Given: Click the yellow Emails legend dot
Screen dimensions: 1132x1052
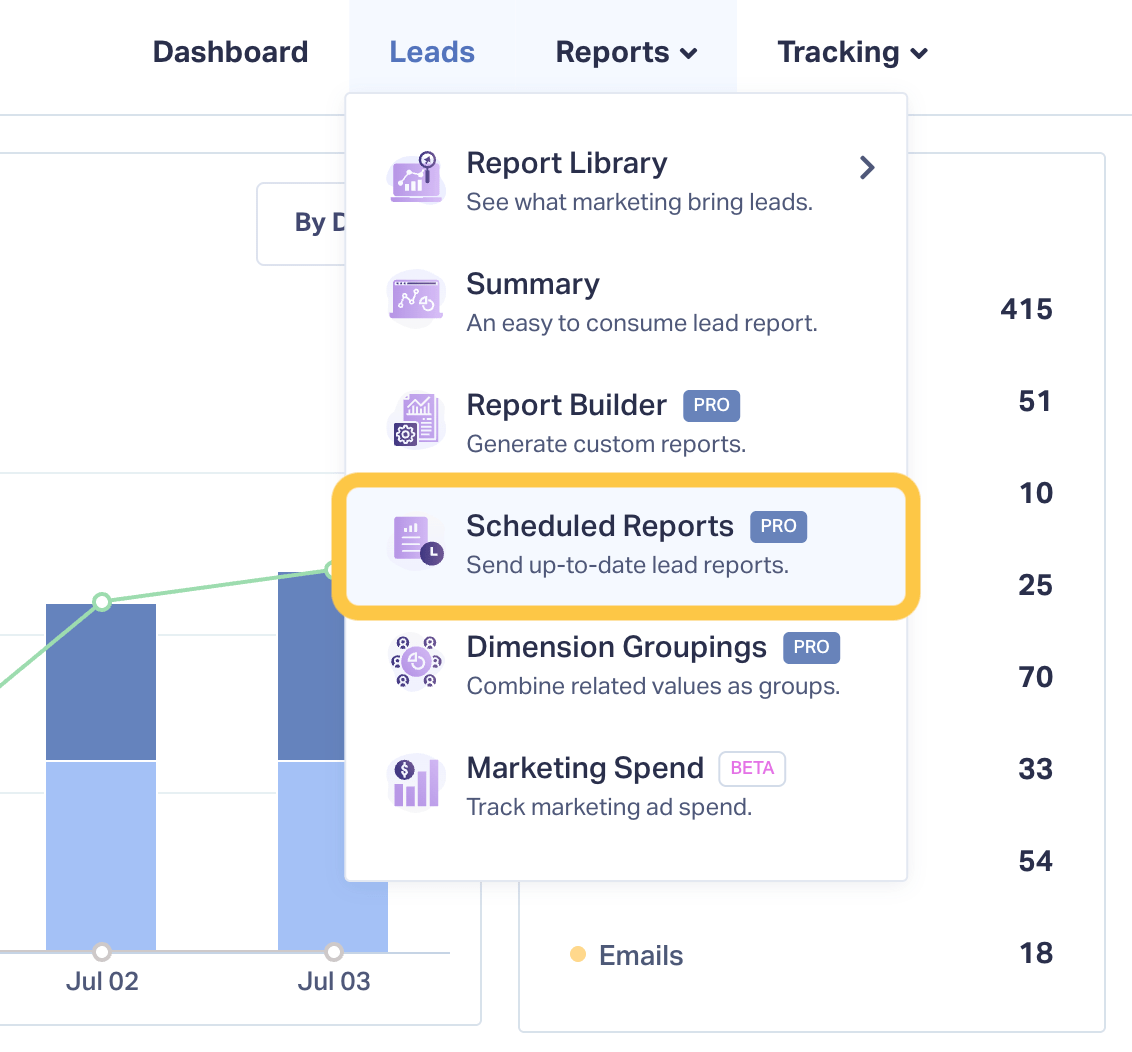Looking at the screenshot, I should pos(578,955).
